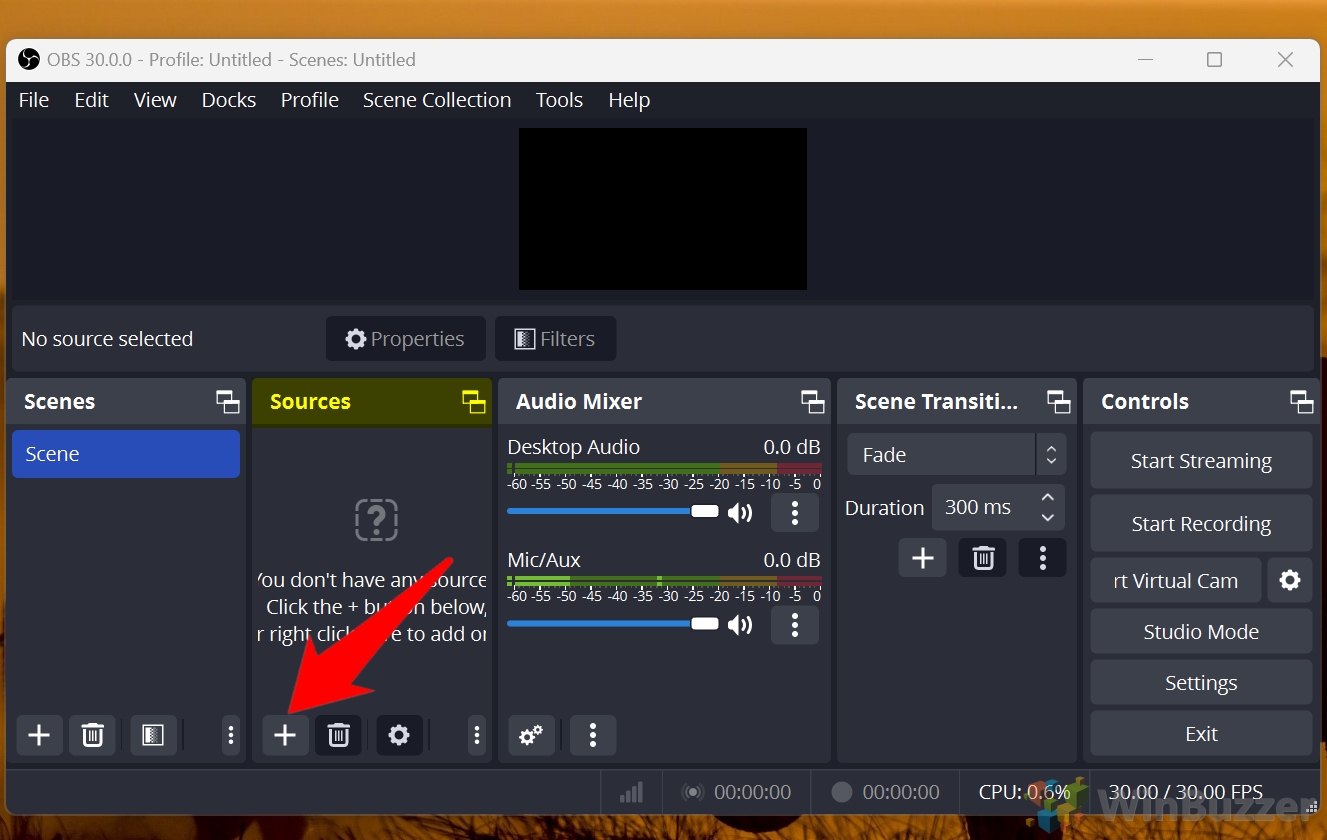Click Start Streaming button
This screenshot has height=840, width=1327.
tap(1201, 461)
